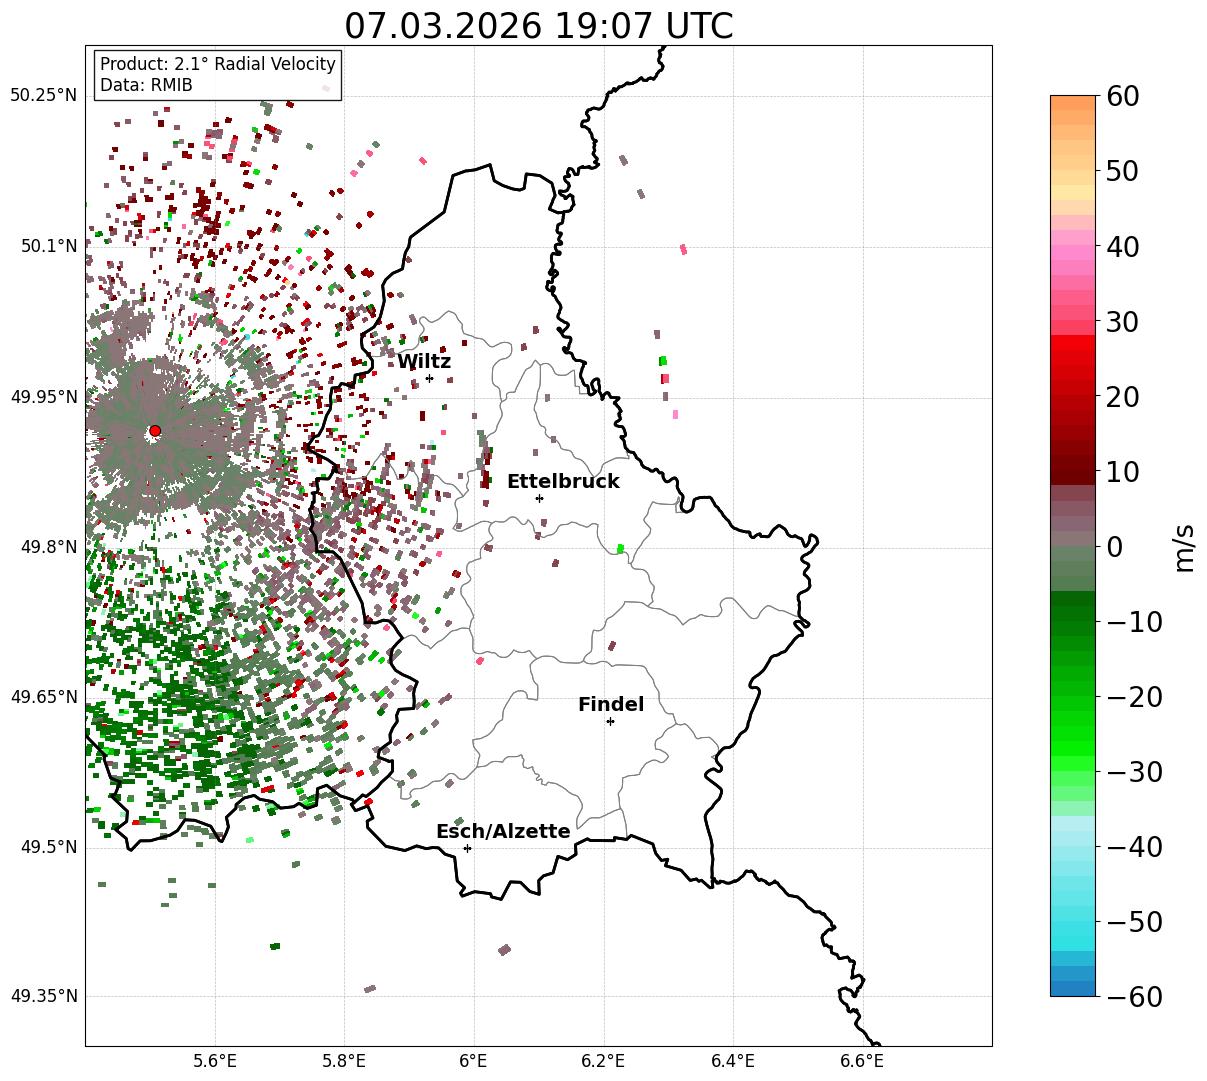The height and width of the screenshot is (1081, 1207).
Task: Click the Product: 2.1° Radial Velocity text
Action: pos(218,64)
